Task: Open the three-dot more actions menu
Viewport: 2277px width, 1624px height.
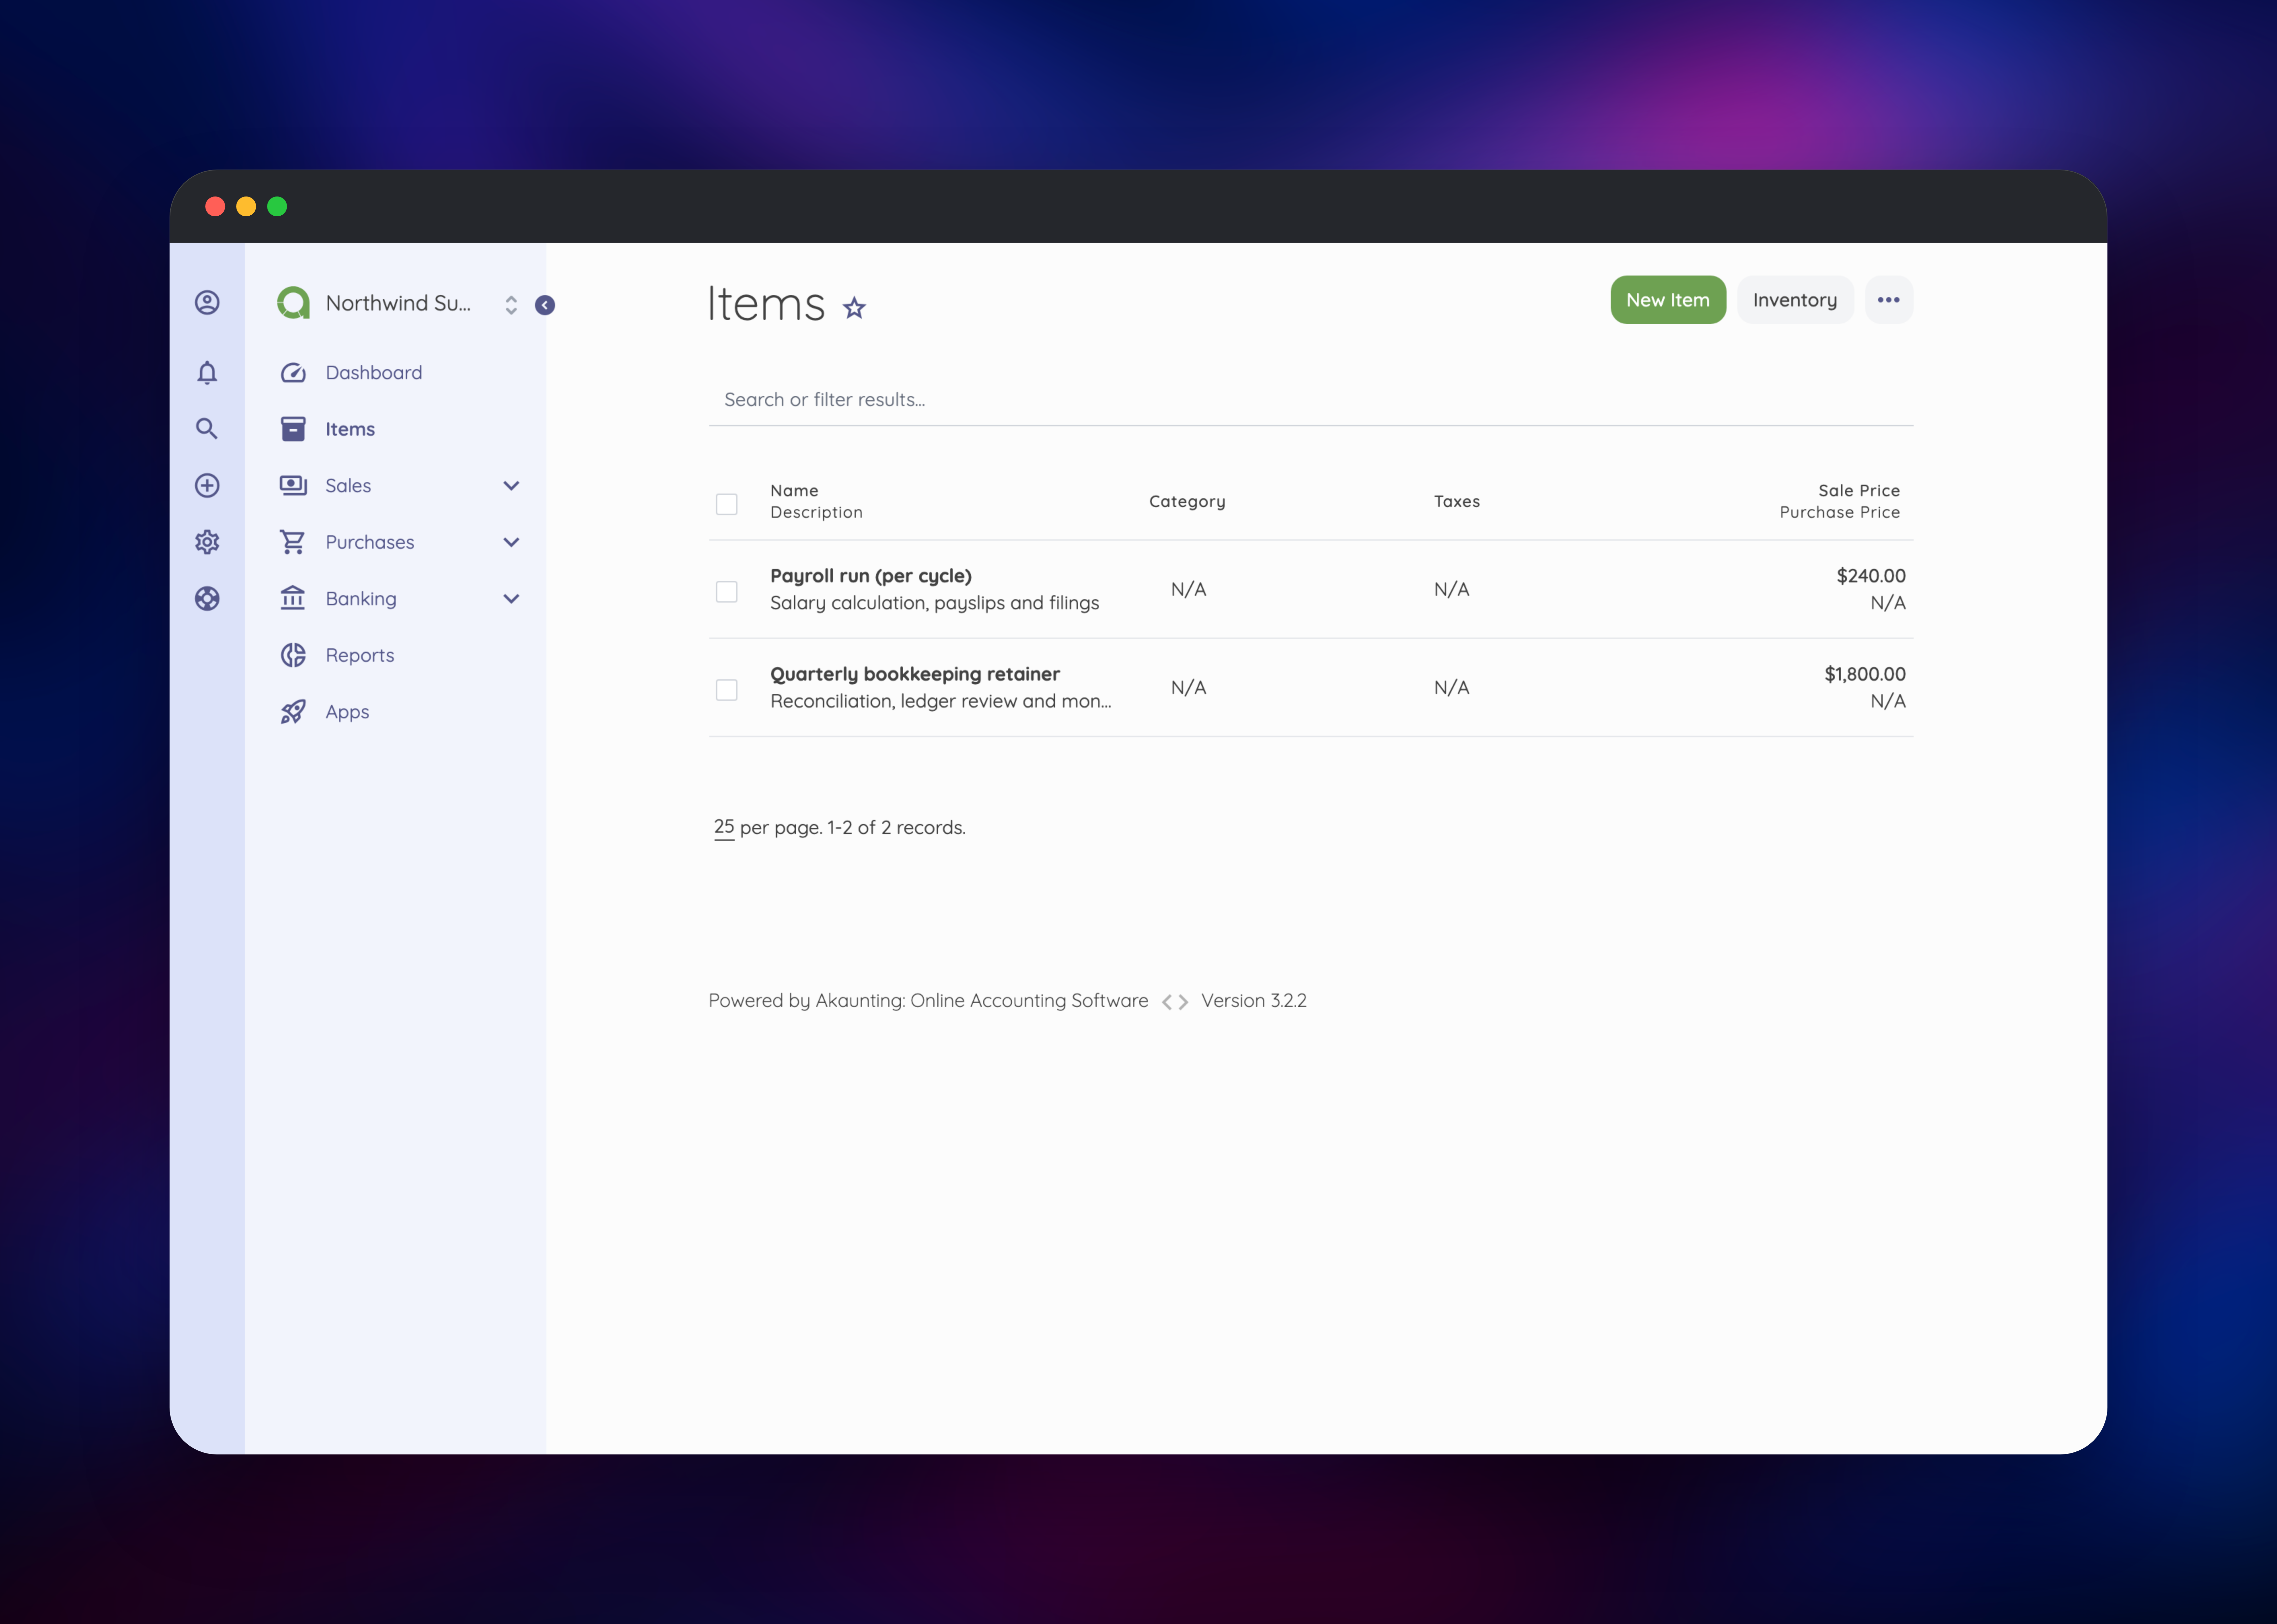Action: (1889, 300)
